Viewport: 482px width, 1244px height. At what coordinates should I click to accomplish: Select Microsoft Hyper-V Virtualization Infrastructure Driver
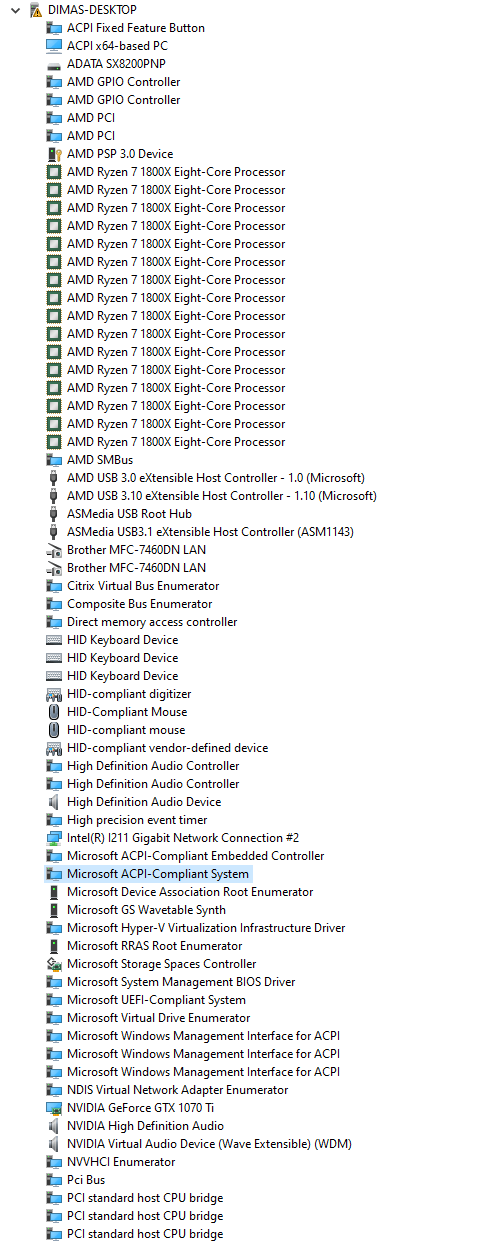tap(206, 928)
